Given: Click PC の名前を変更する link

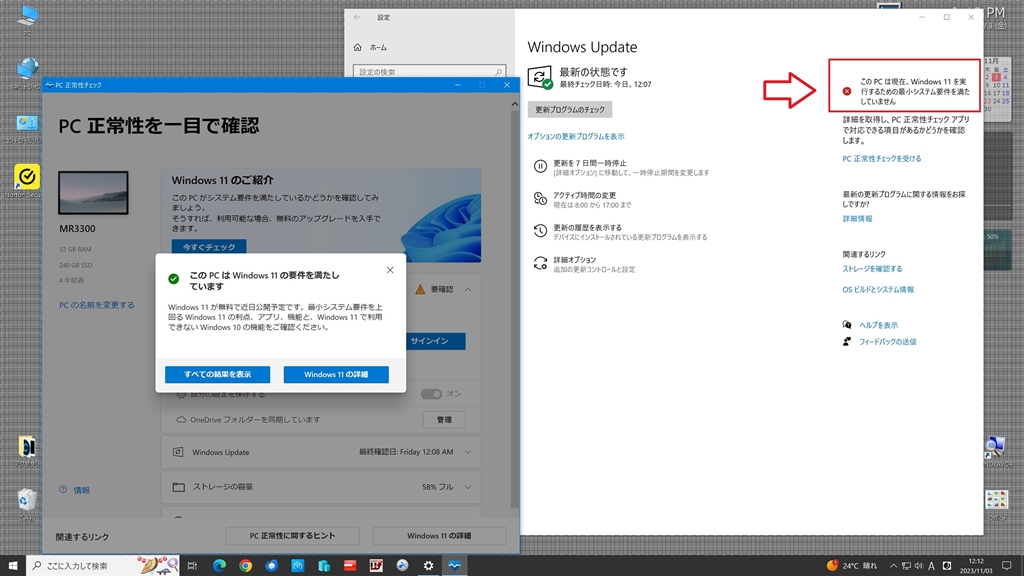Looking at the screenshot, I should 97,305.
